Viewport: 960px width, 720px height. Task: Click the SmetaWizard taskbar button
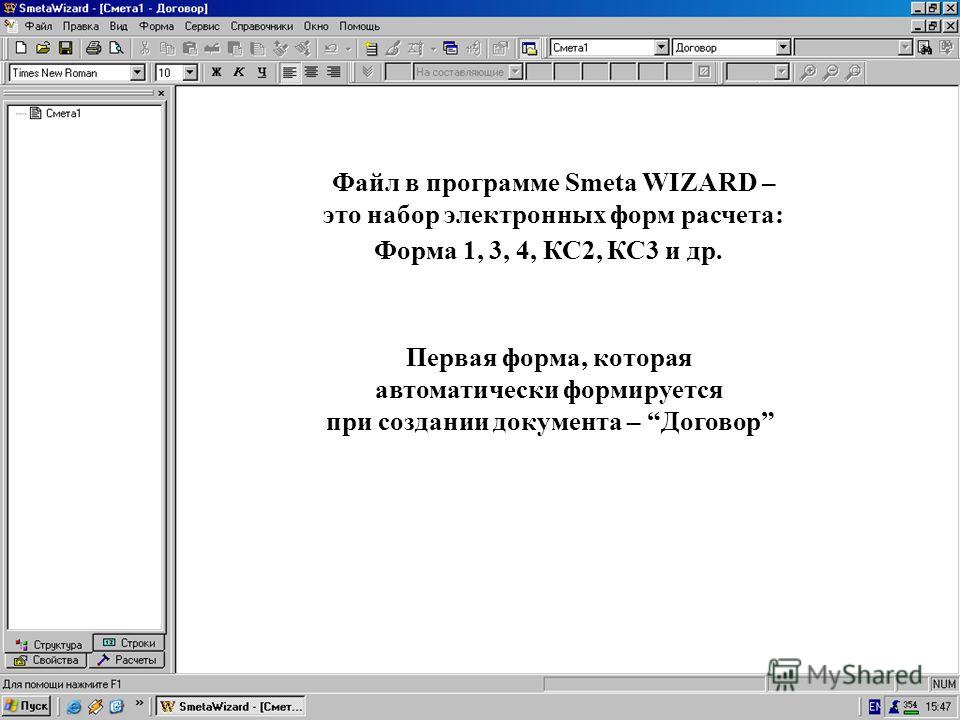pyautogui.click(x=230, y=707)
